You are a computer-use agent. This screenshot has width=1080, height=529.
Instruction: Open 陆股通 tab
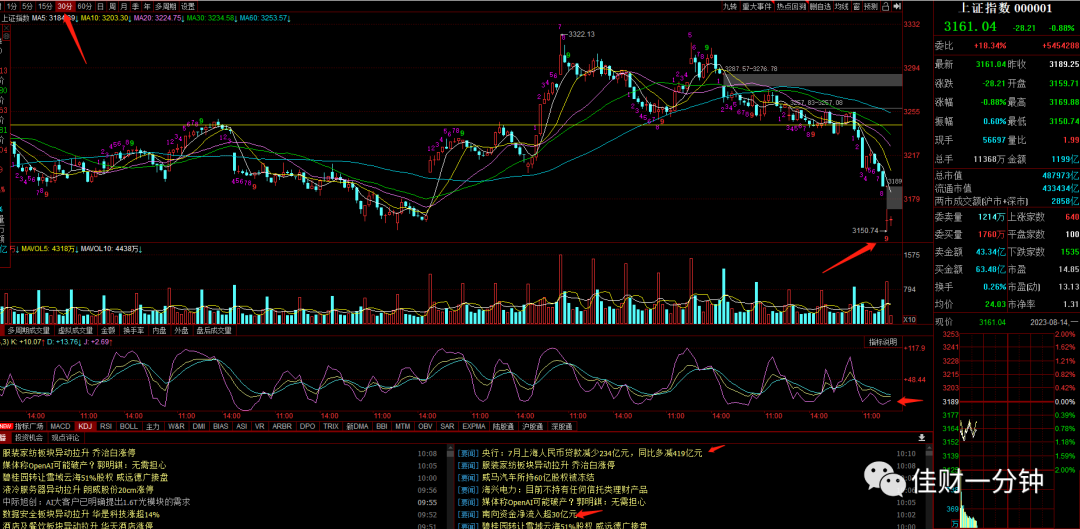pos(505,426)
